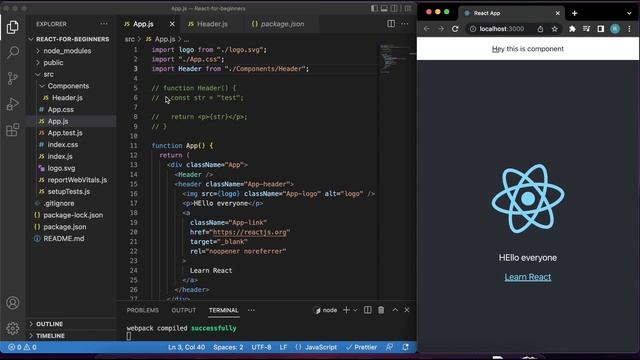
Task: Open notifications bell in status bar
Action: click(405, 347)
